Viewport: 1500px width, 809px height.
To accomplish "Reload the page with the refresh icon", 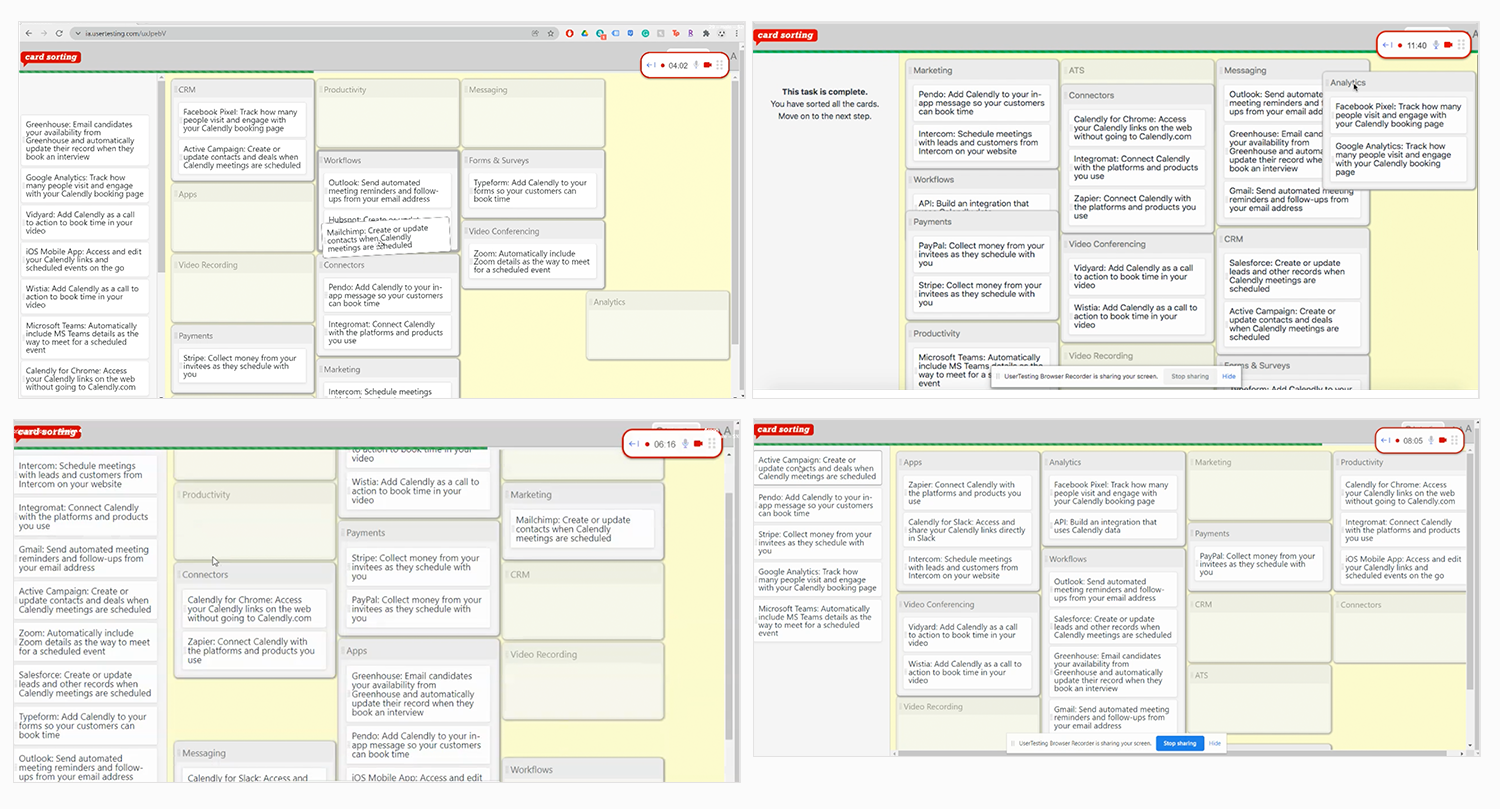I will 59,33.
